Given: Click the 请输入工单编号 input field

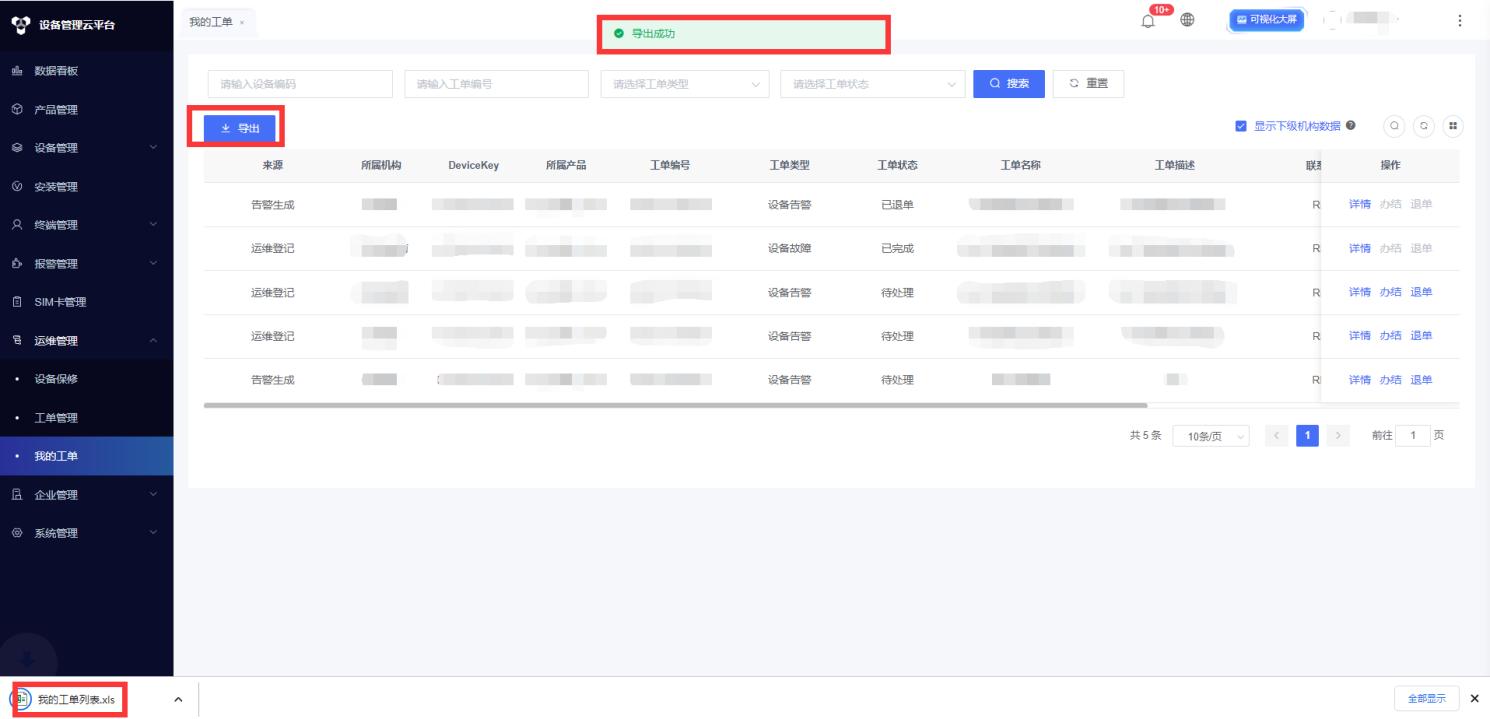Looking at the screenshot, I should tap(496, 84).
